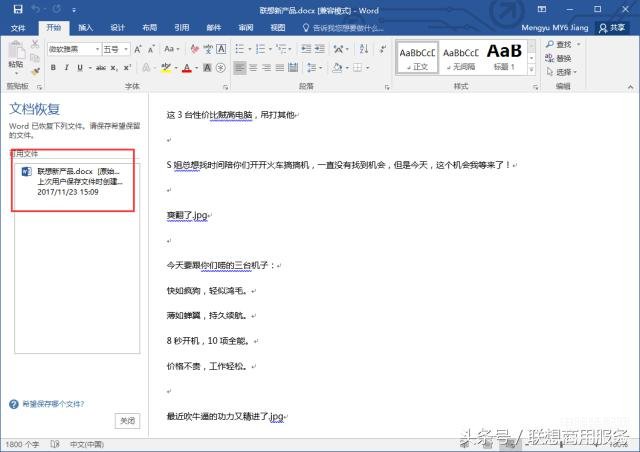
Task: Open the Line Spacing dropdown
Action: (x=314, y=68)
